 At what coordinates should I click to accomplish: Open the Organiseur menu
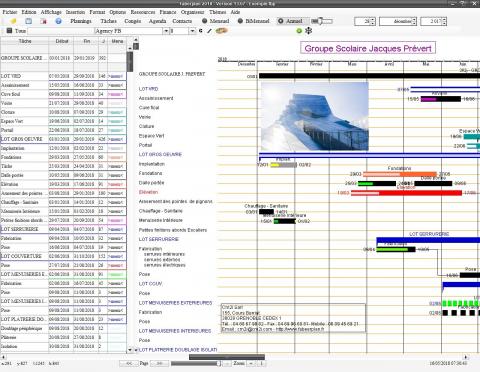coord(192,12)
